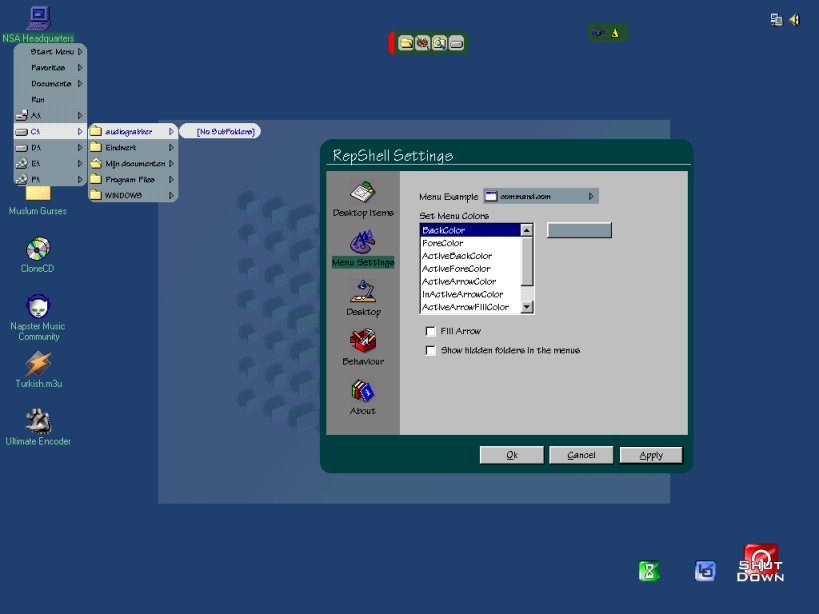Screen dimensions: 819x614
Task: Click the speaker volume tray icon
Action: [795, 19]
